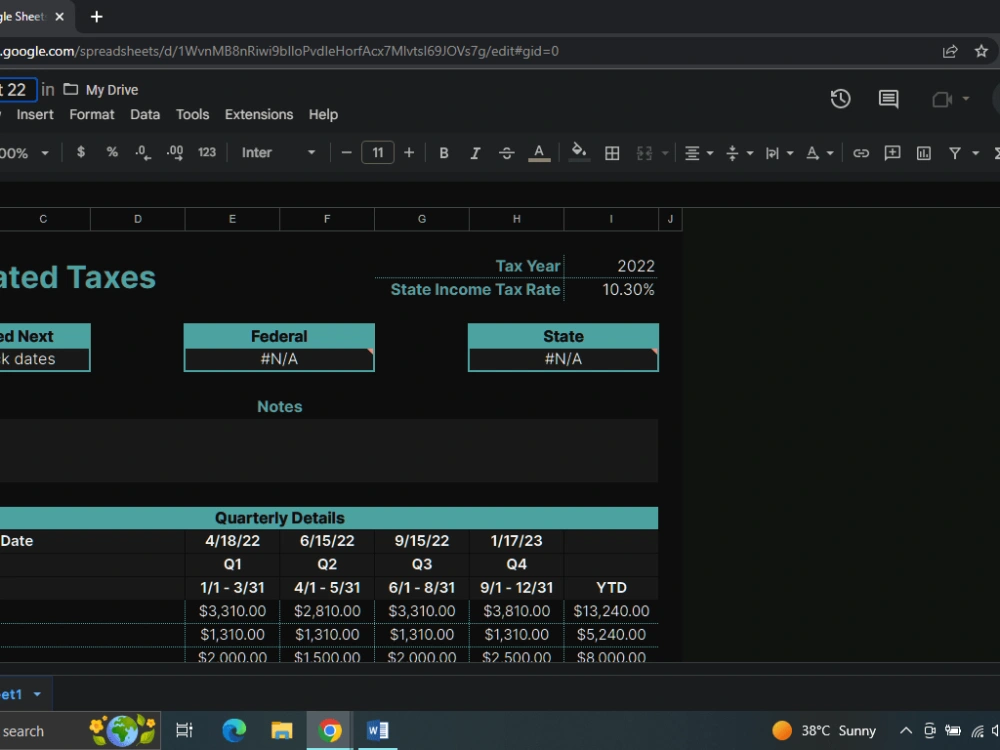Toggle strikethrough formatting
The height and width of the screenshot is (750, 1000).
(x=507, y=153)
